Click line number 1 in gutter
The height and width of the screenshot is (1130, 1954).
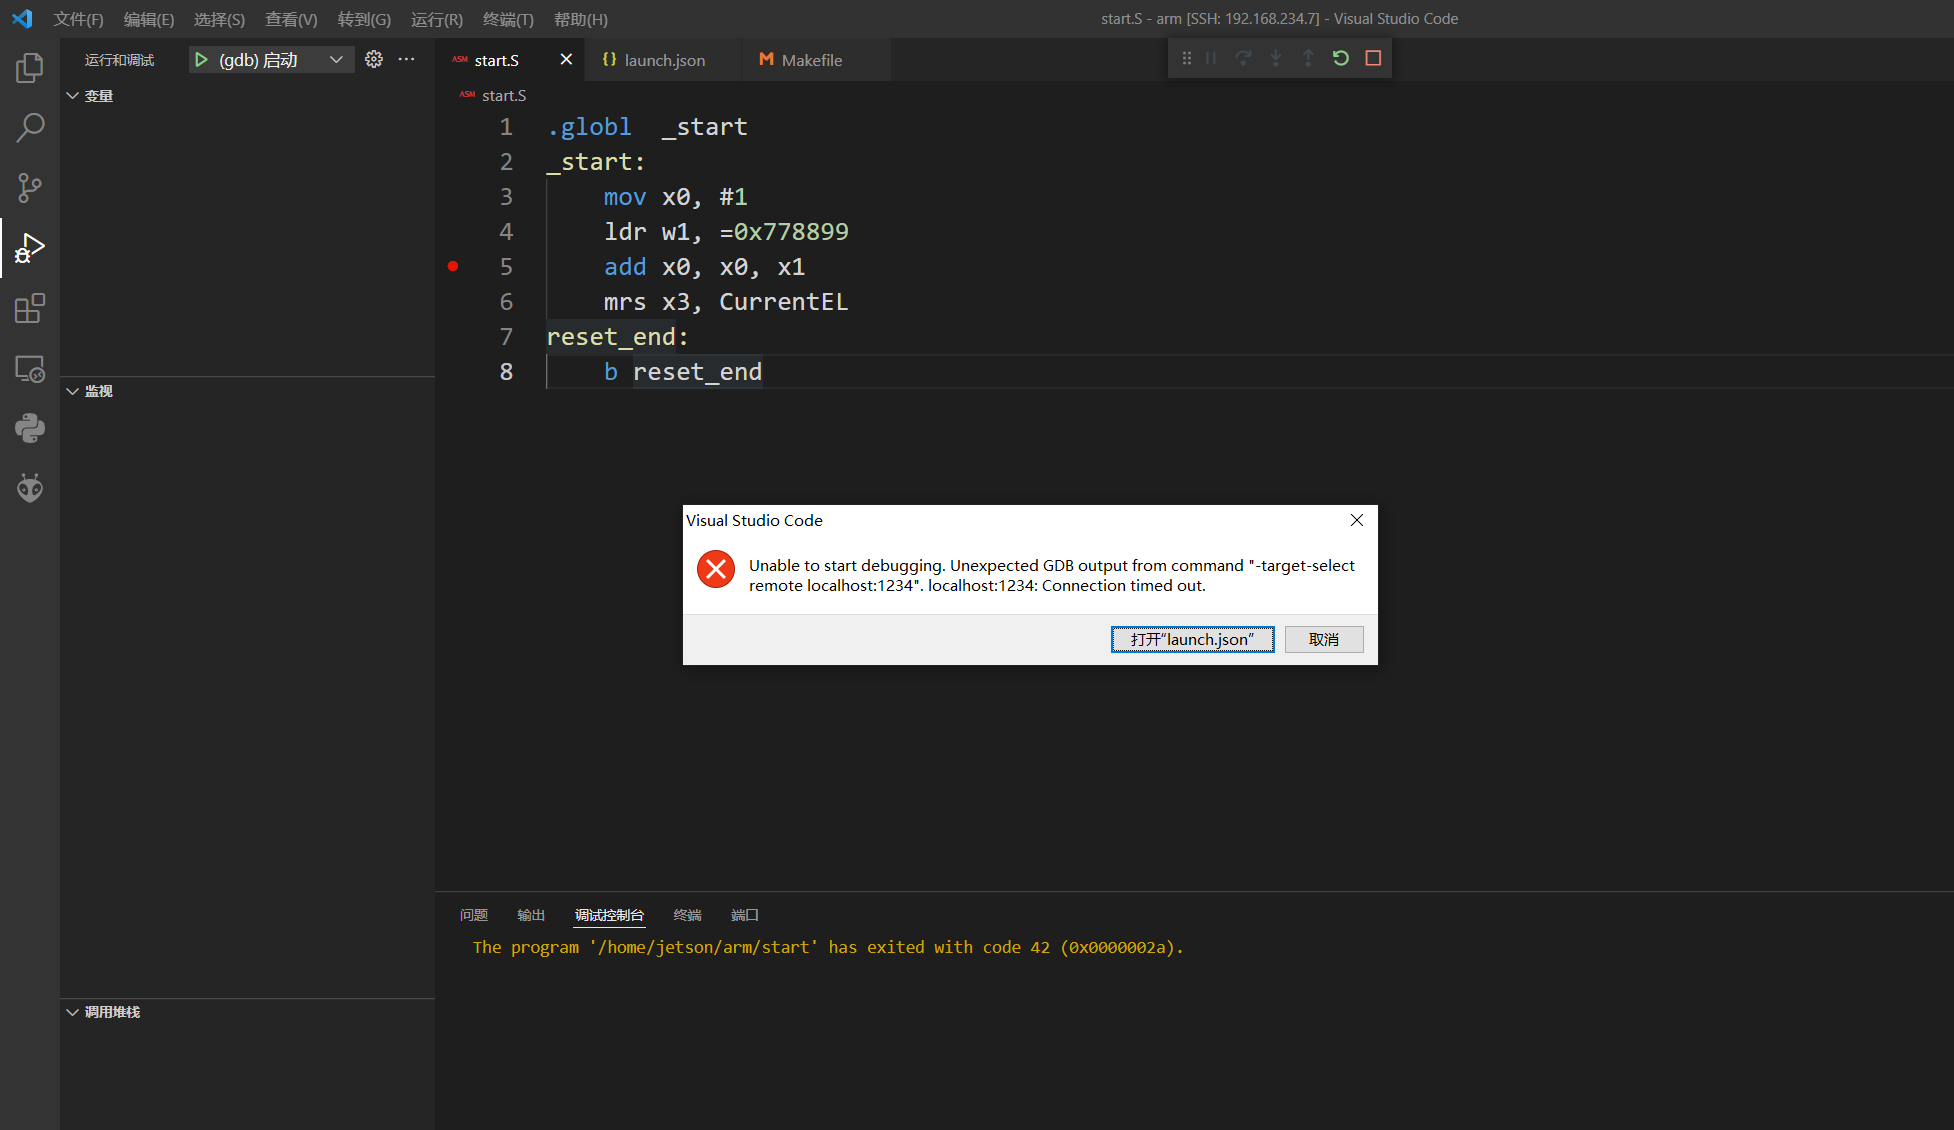click(506, 127)
